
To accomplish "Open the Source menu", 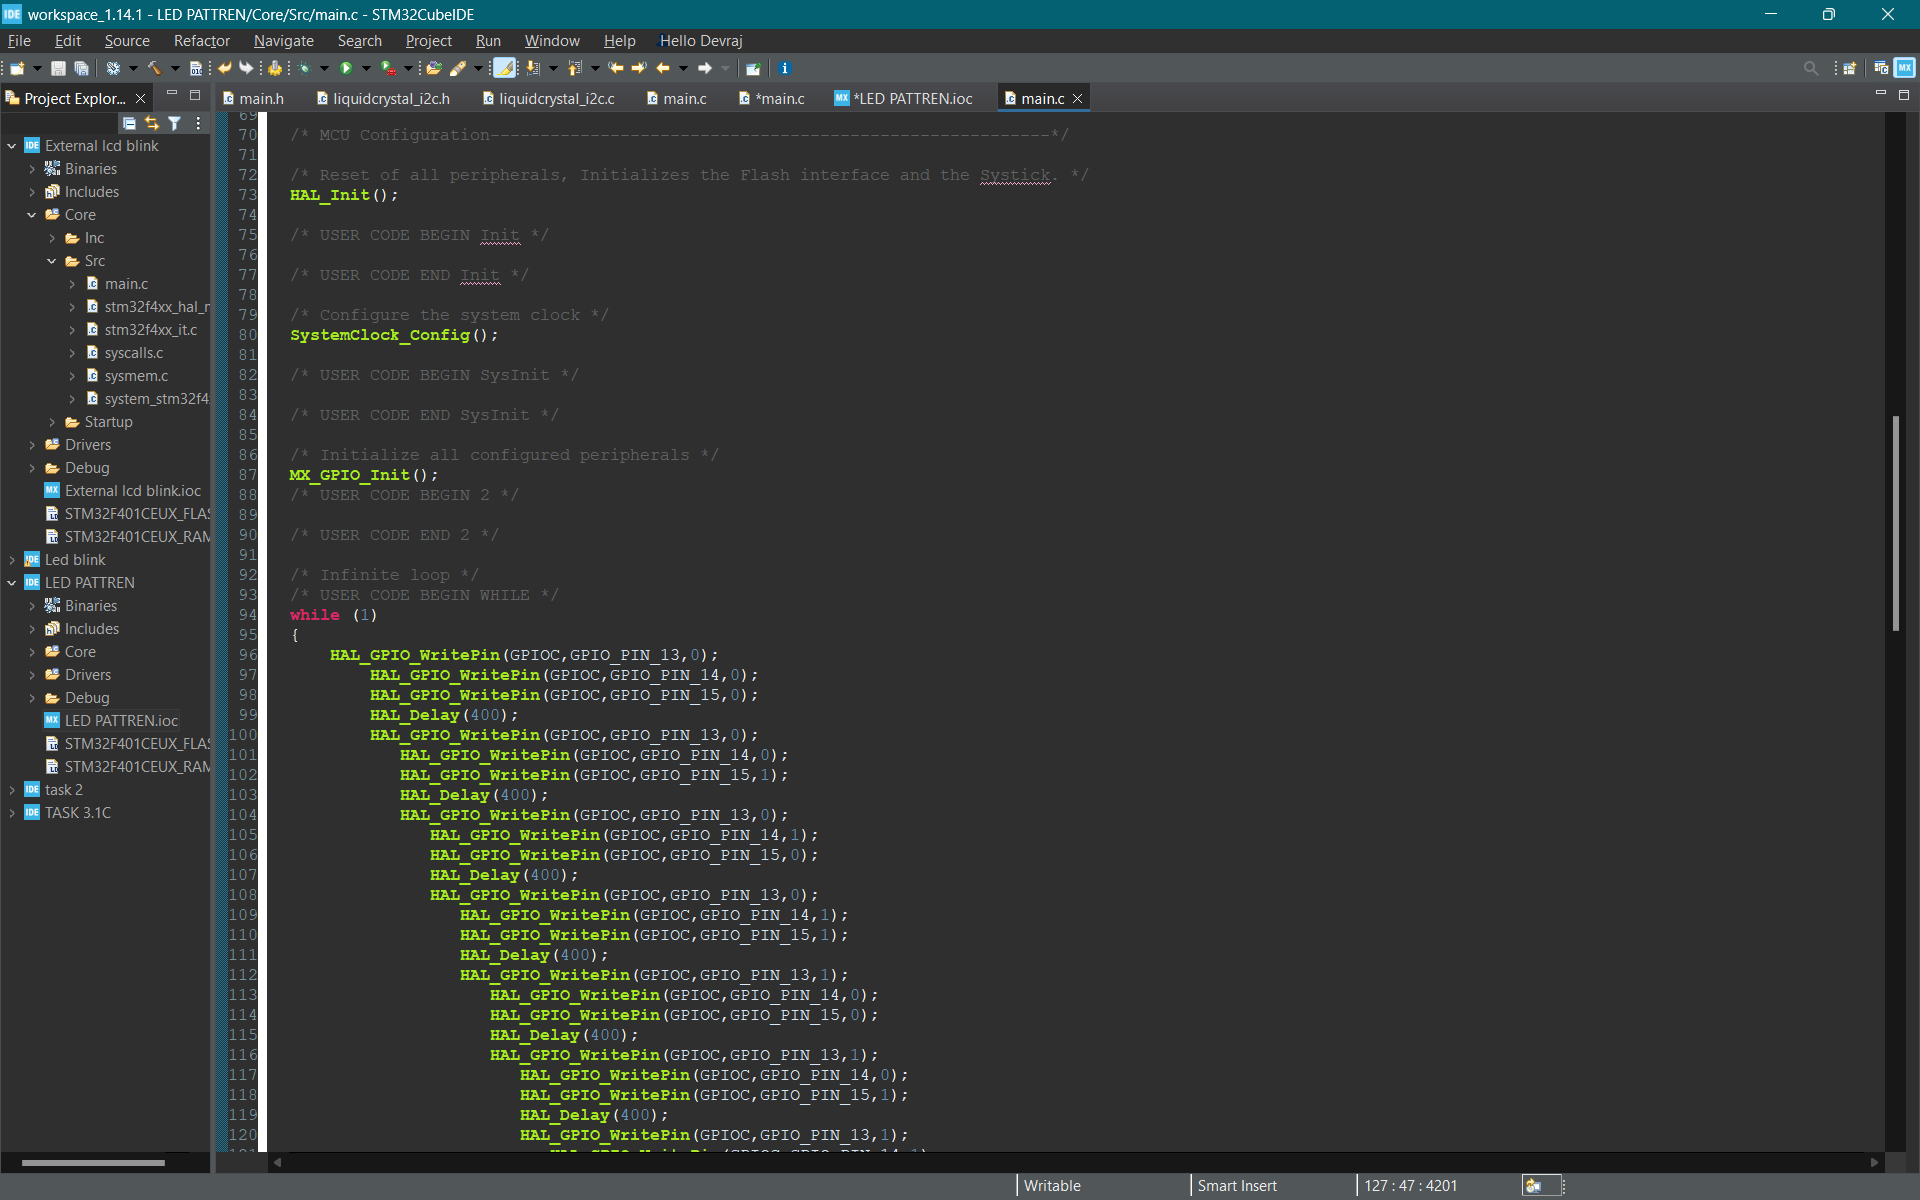I will (x=127, y=41).
